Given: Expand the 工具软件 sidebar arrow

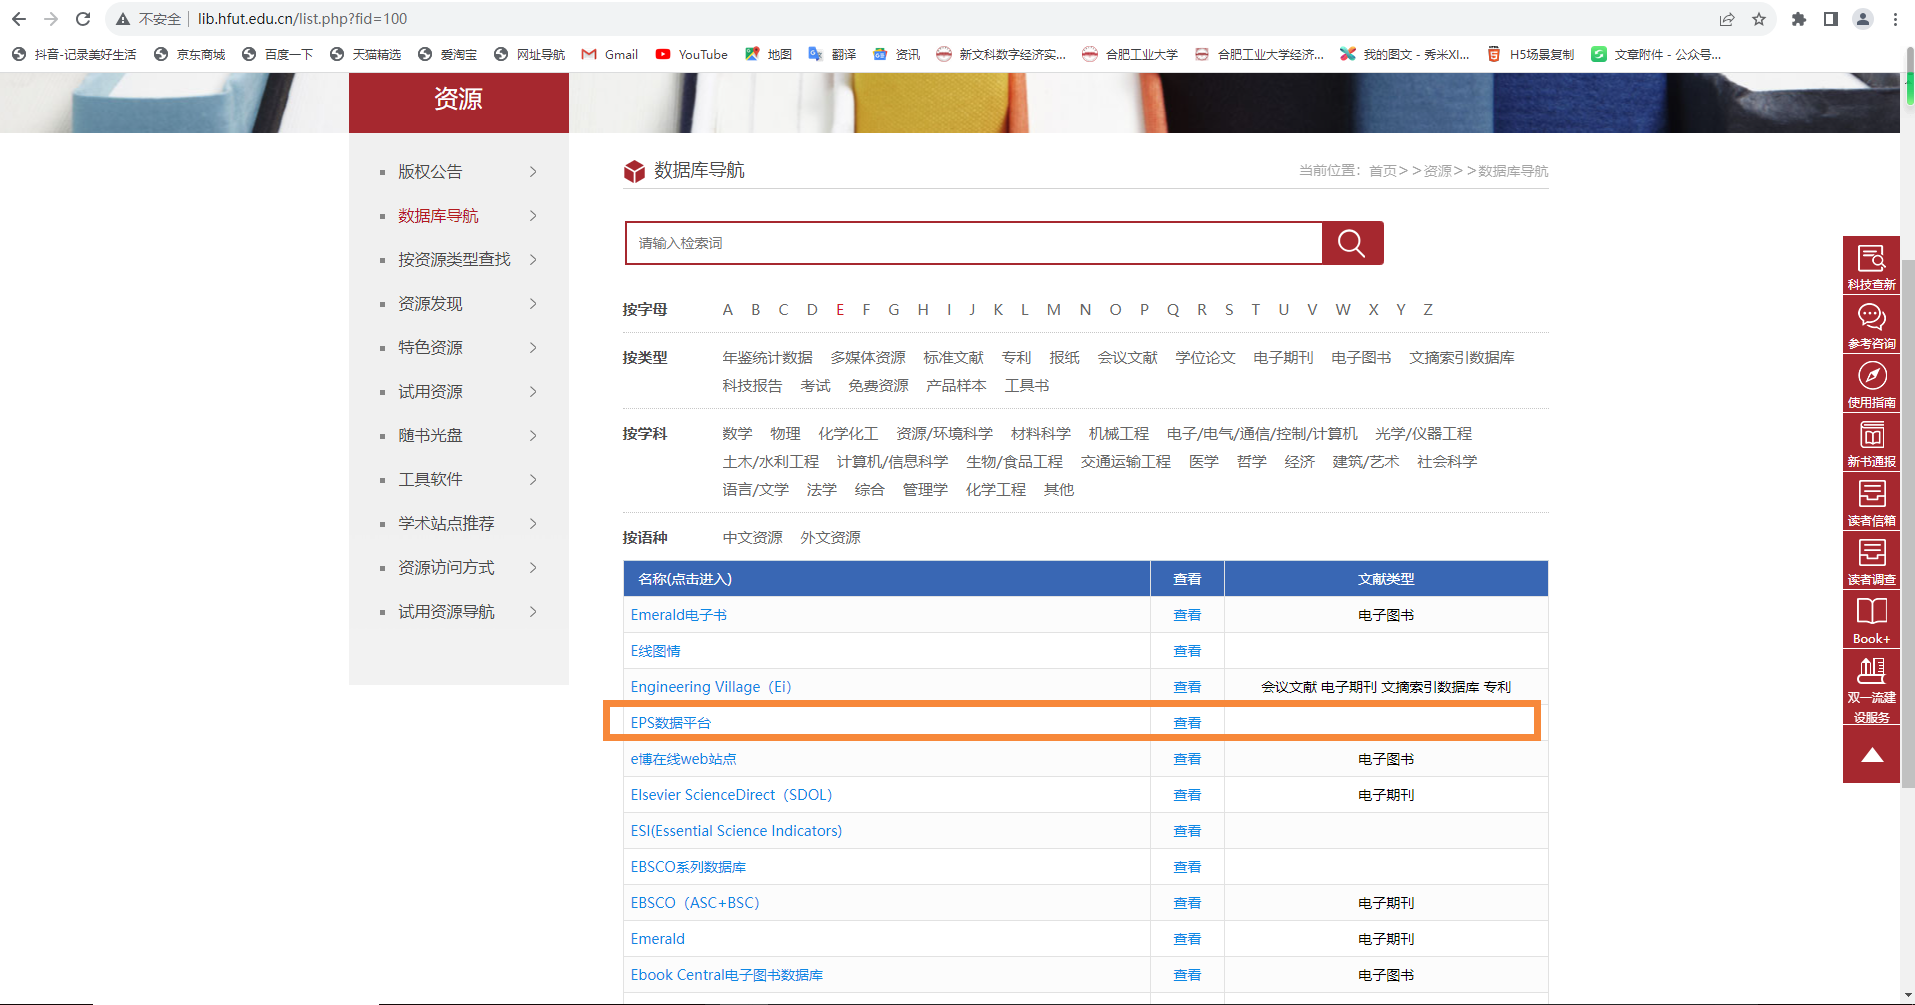Looking at the screenshot, I should [533, 480].
